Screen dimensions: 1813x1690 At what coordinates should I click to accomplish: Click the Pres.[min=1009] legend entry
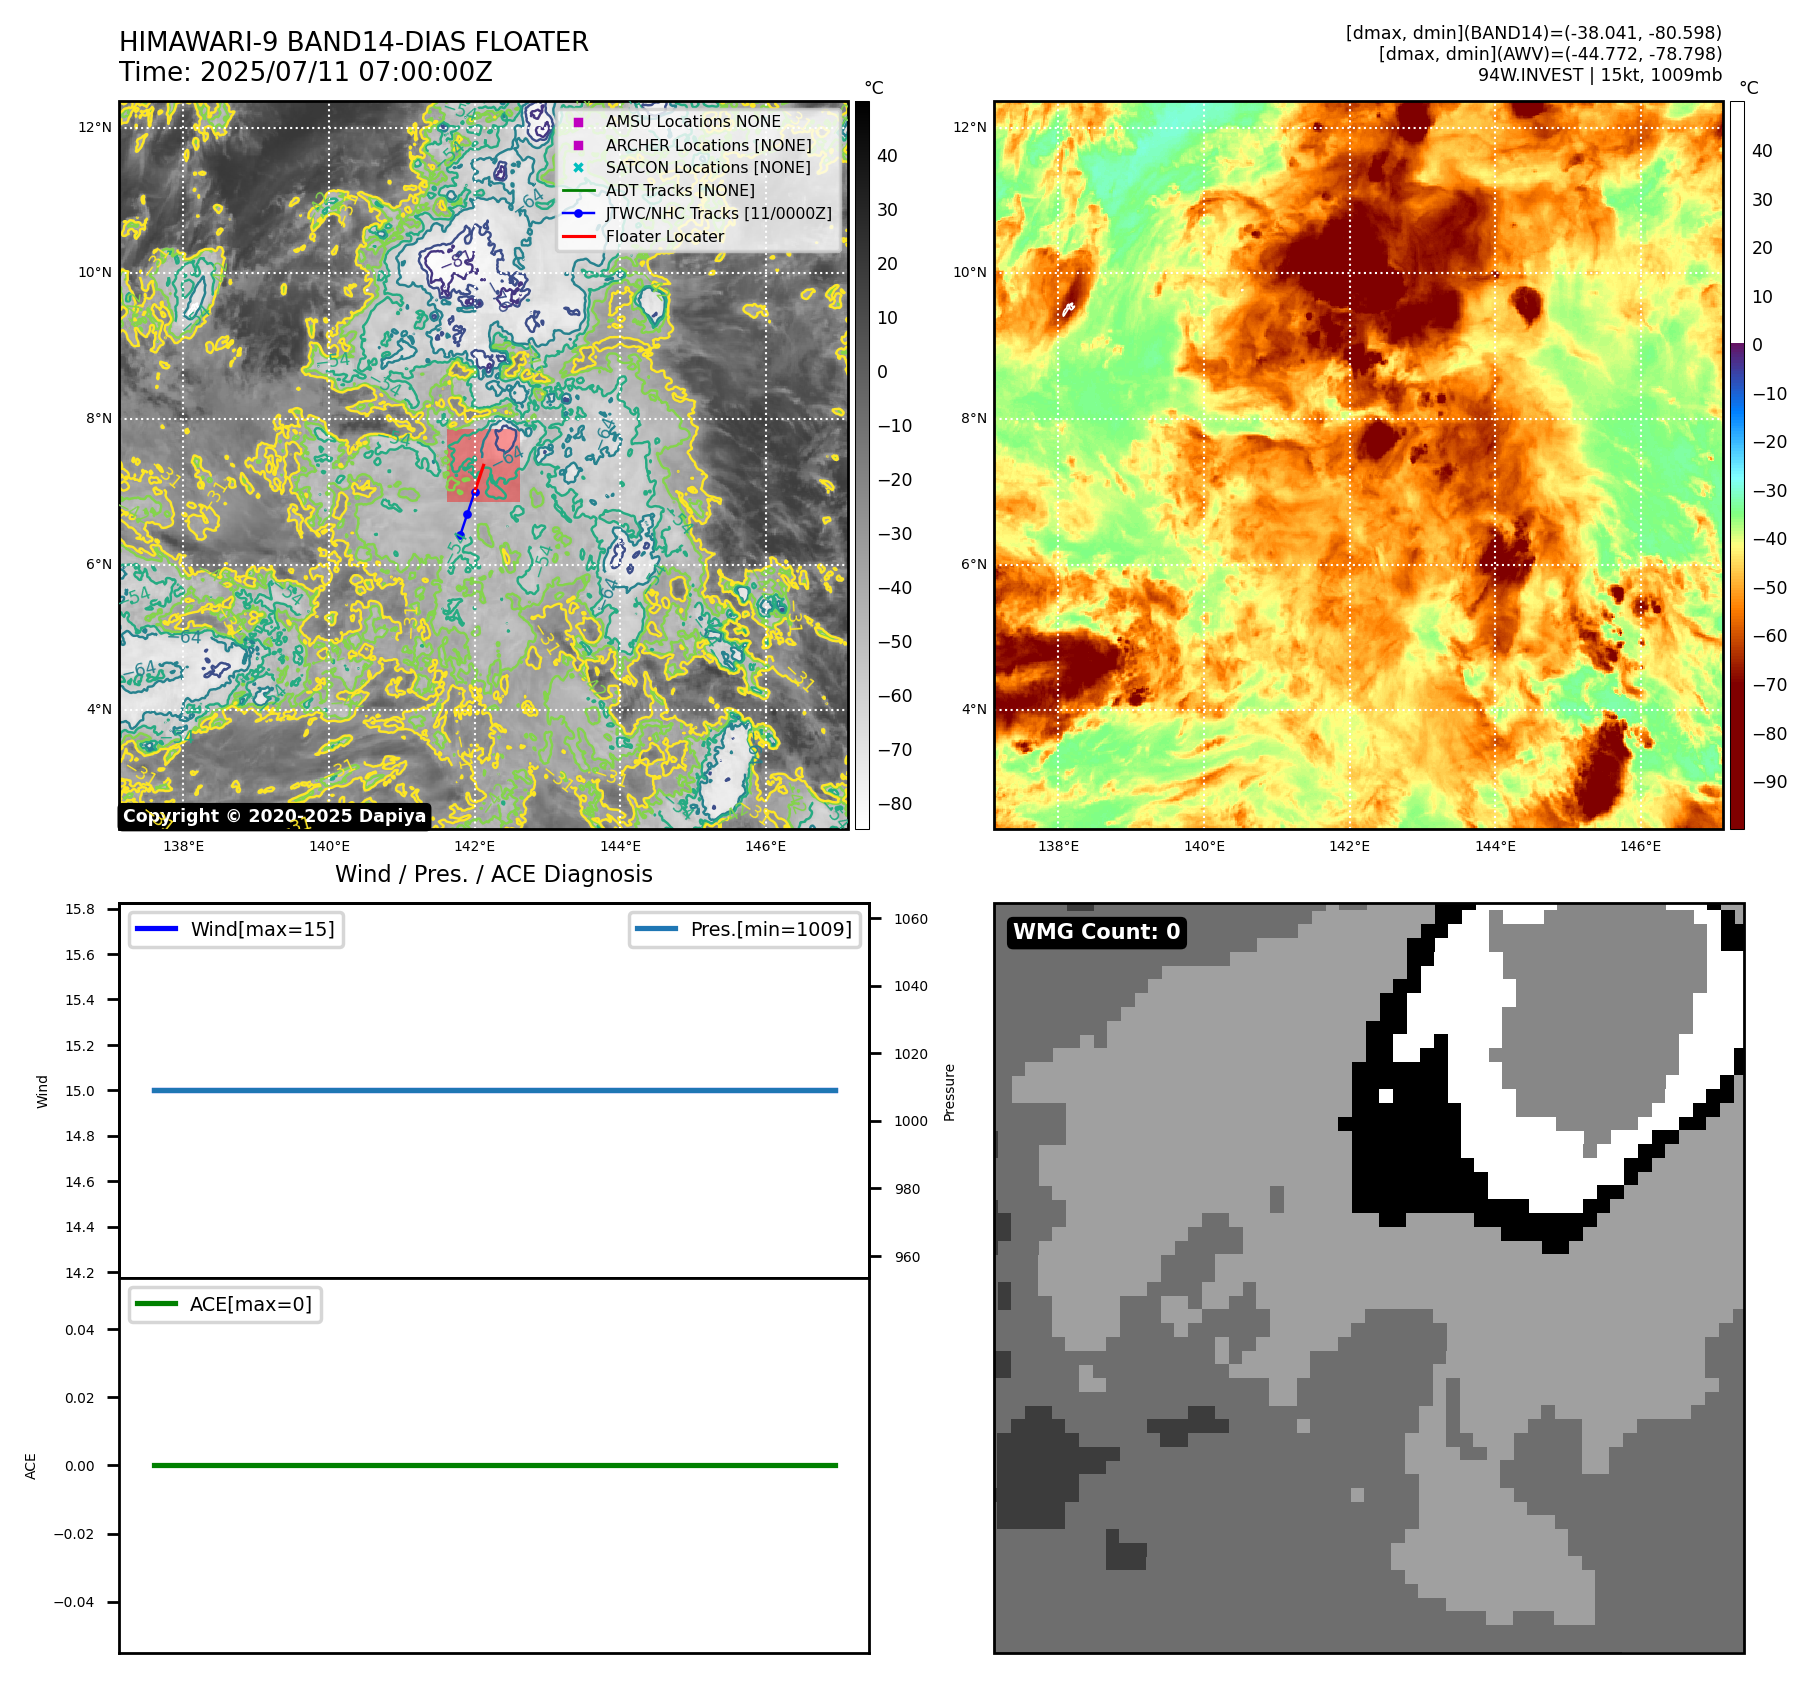click(745, 929)
